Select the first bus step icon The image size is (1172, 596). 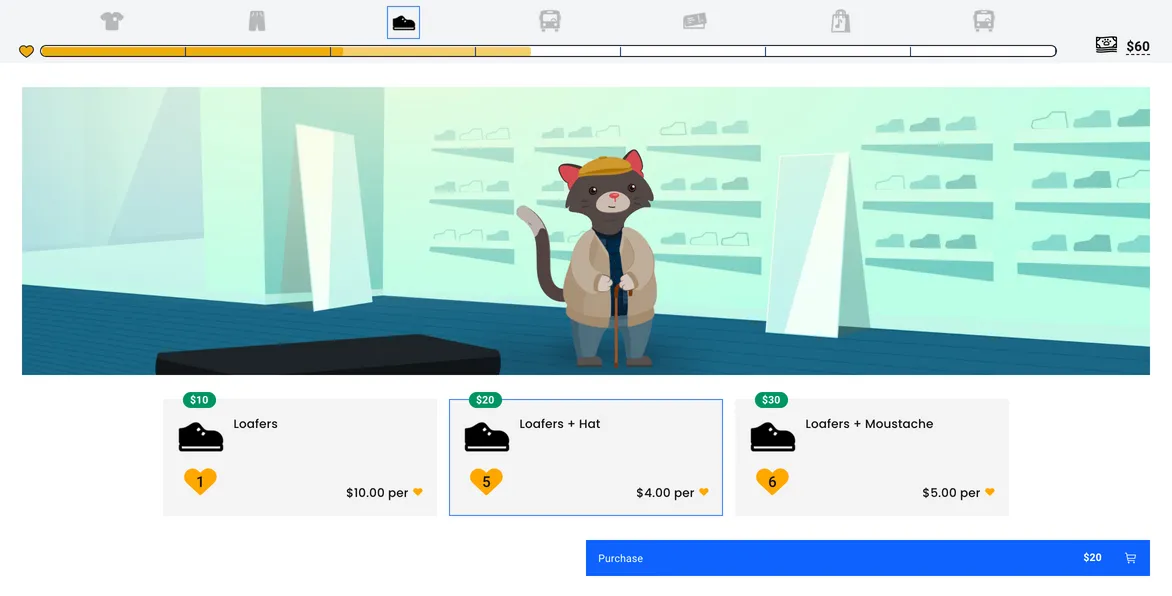[549, 21]
